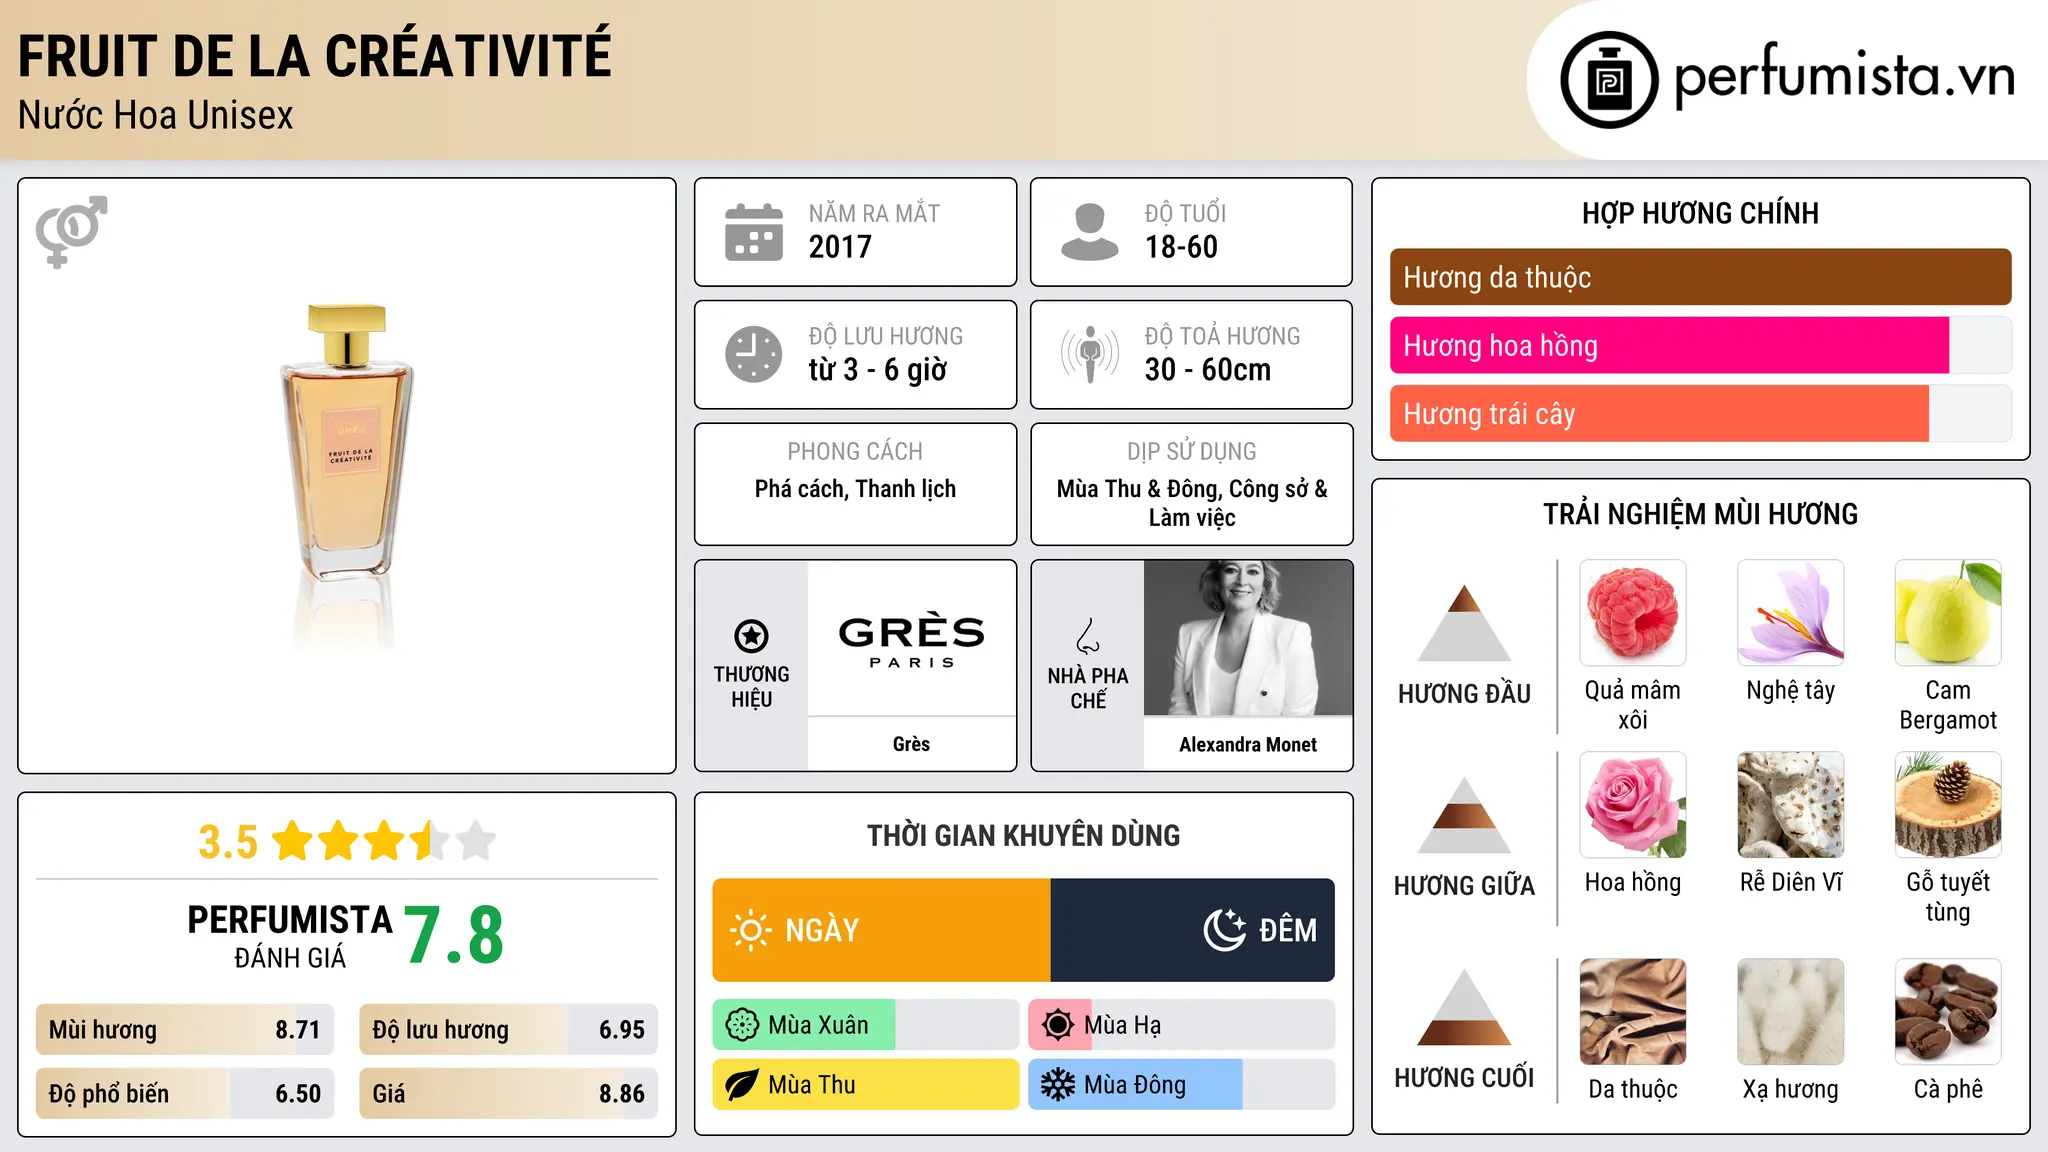2048x1152 pixels.
Task: Click the star rating icons next to 3.5
Action: pos(384,841)
